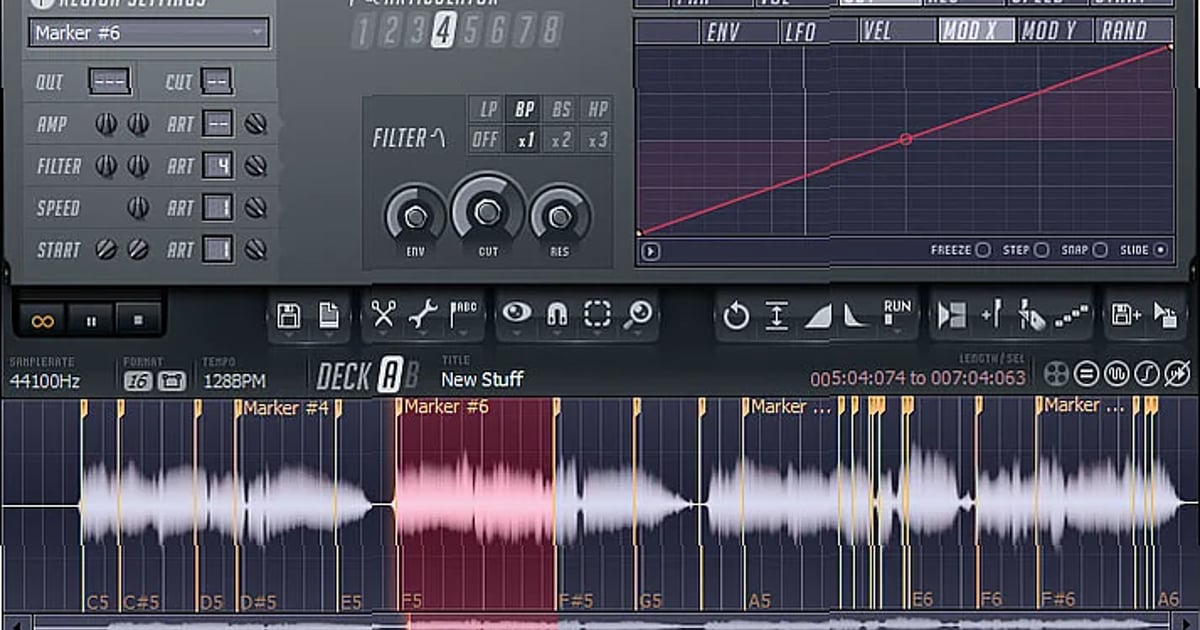Click the Marker #4 label in the waveform
1200x630 pixels.
285,408
